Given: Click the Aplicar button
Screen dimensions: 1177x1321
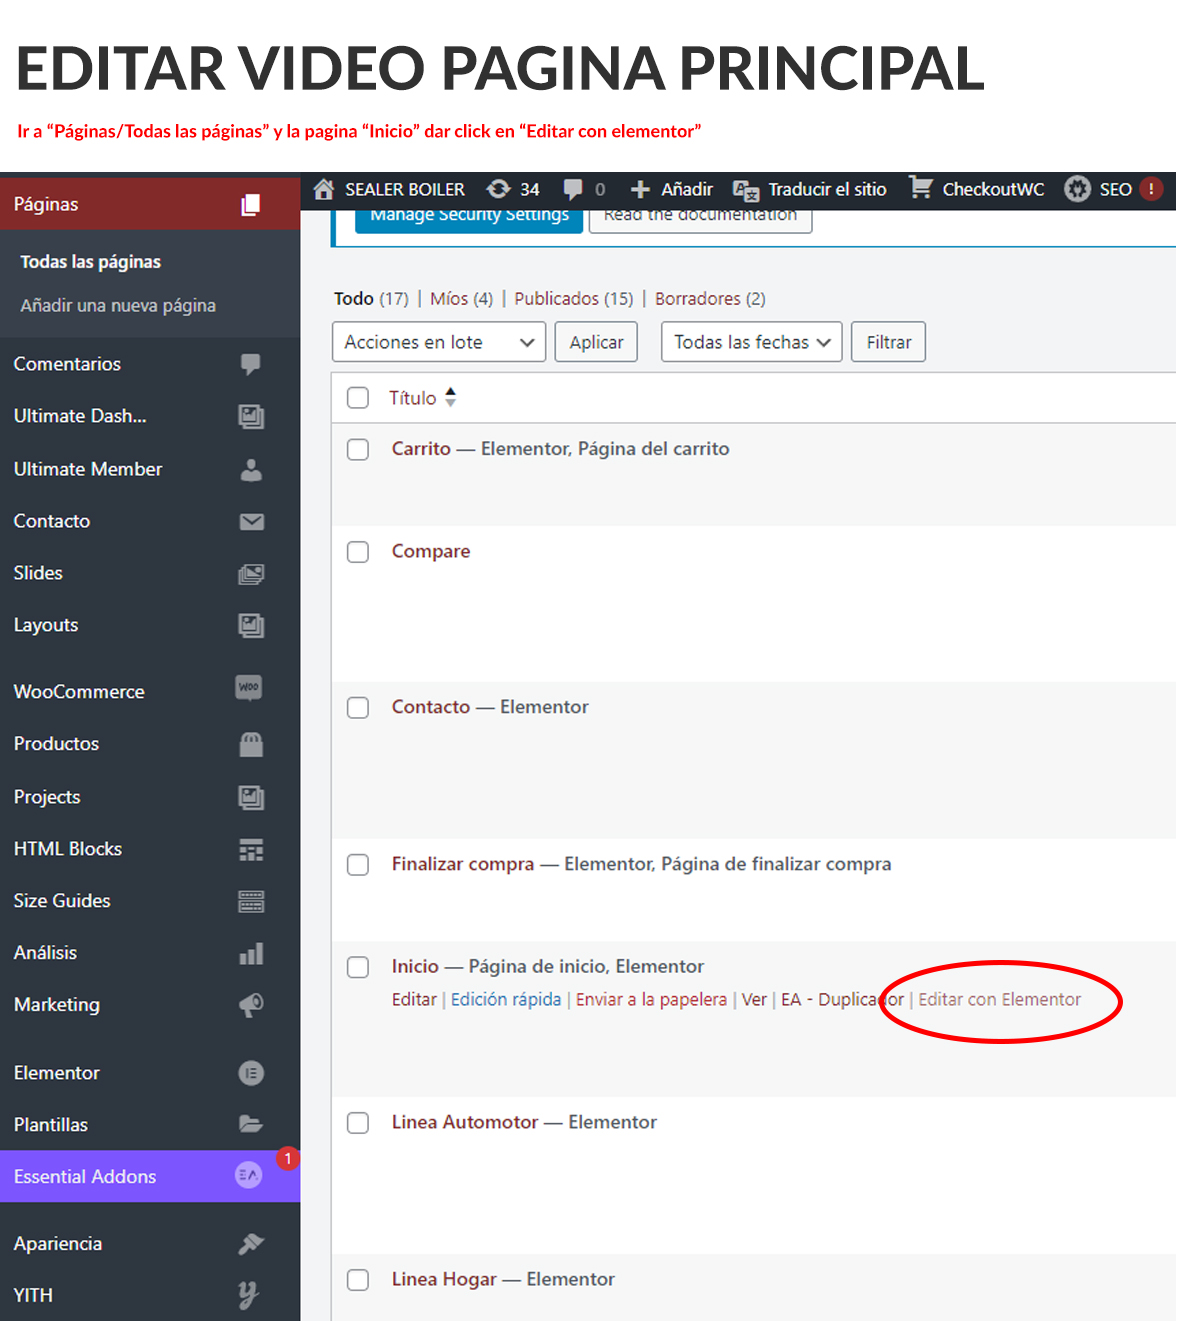Looking at the screenshot, I should (x=596, y=342).
